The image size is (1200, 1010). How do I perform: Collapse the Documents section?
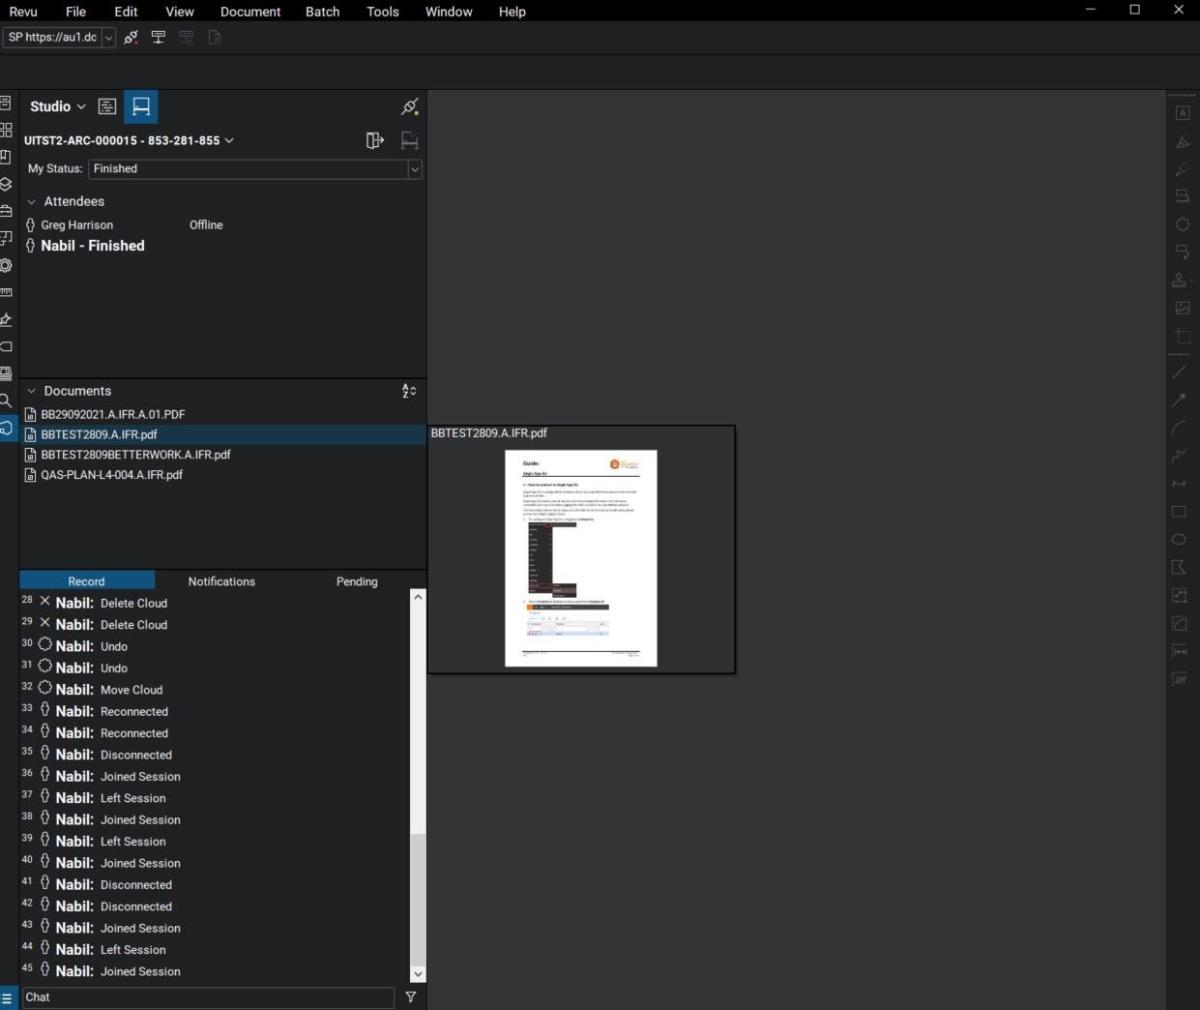tap(32, 392)
